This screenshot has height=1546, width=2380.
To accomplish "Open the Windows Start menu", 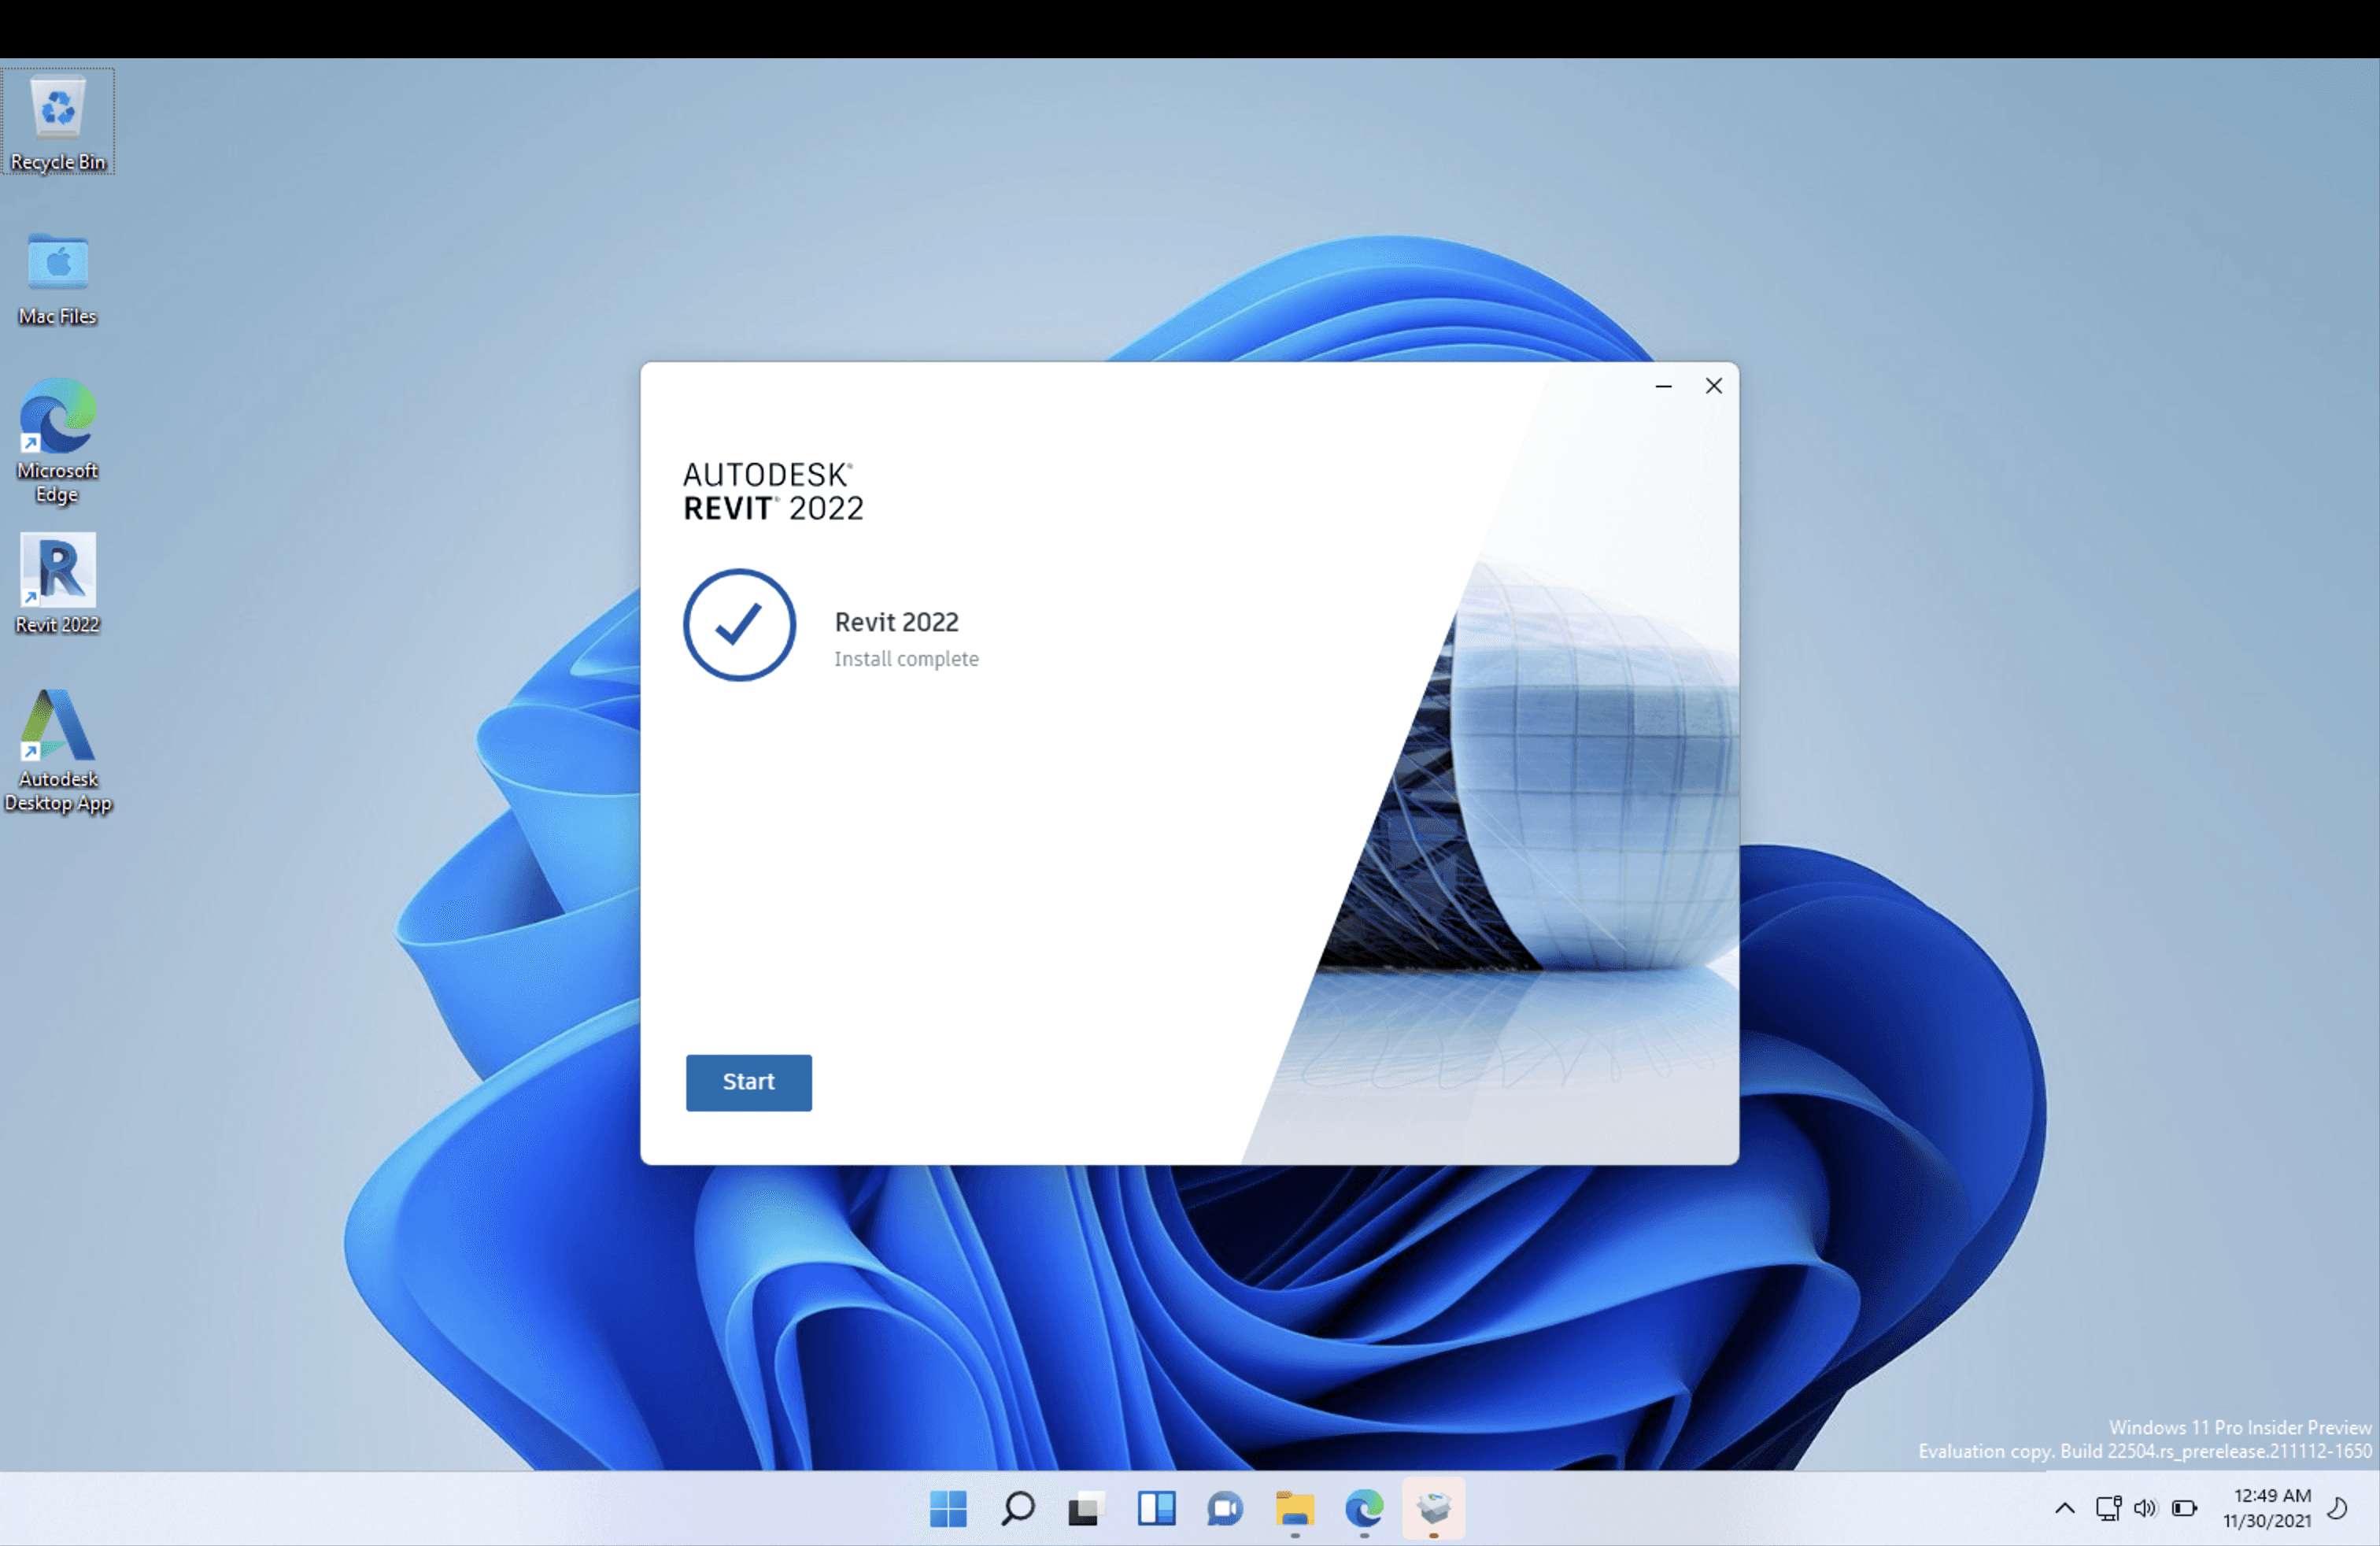I will click(x=947, y=1508).
